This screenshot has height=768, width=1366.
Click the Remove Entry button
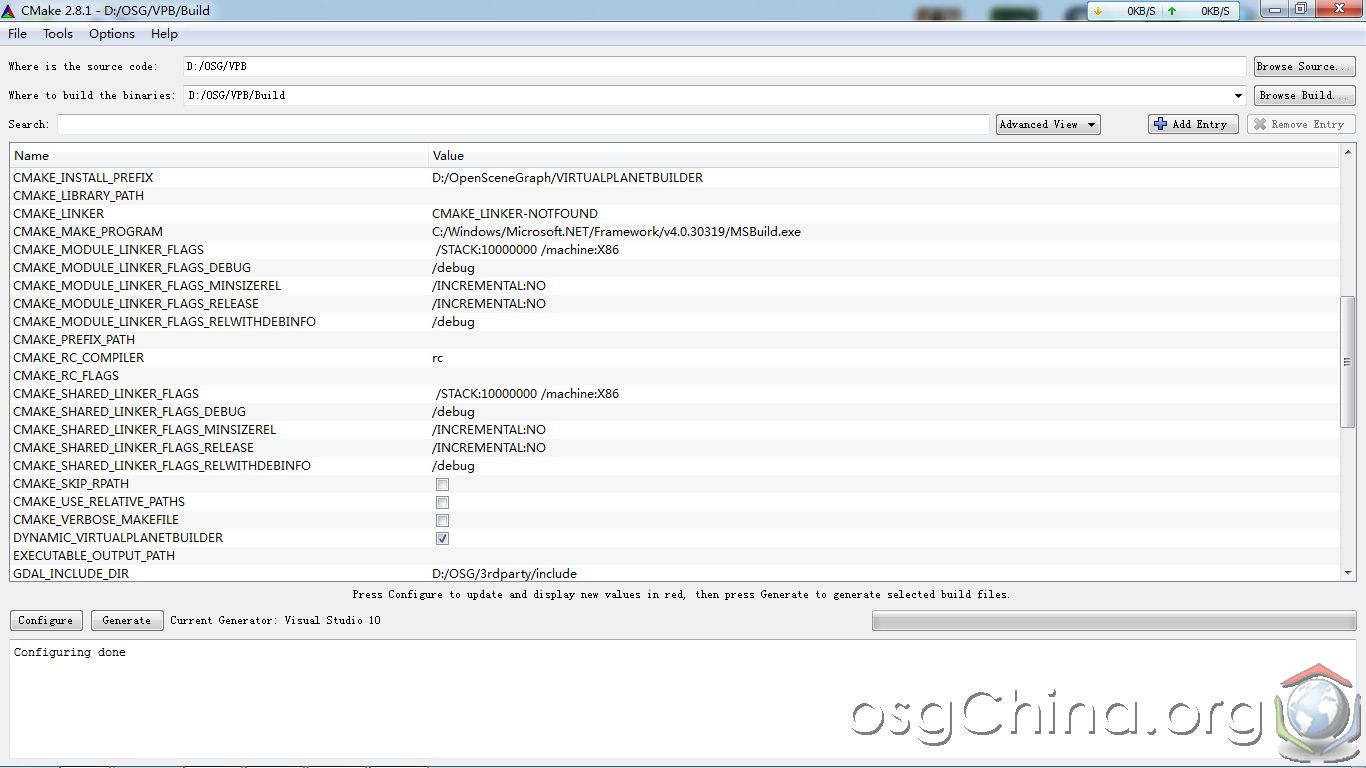coord(1301,124)
